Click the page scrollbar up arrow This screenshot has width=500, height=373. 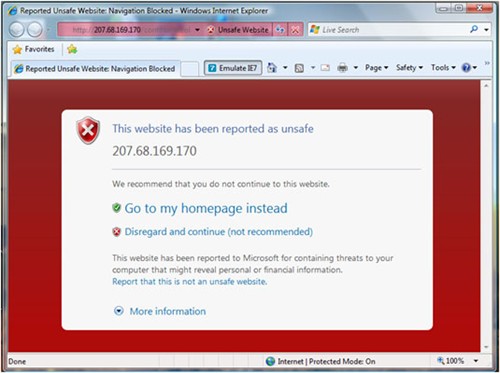(486, 86)
